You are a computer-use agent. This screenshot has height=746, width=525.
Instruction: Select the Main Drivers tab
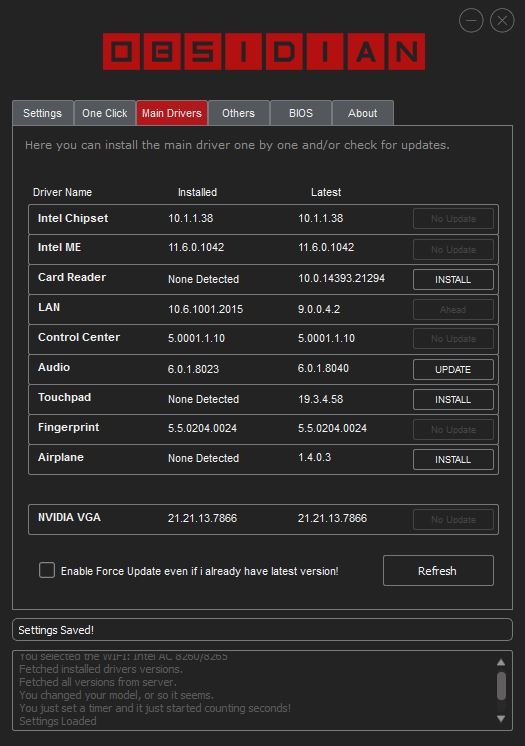(172, 113)
